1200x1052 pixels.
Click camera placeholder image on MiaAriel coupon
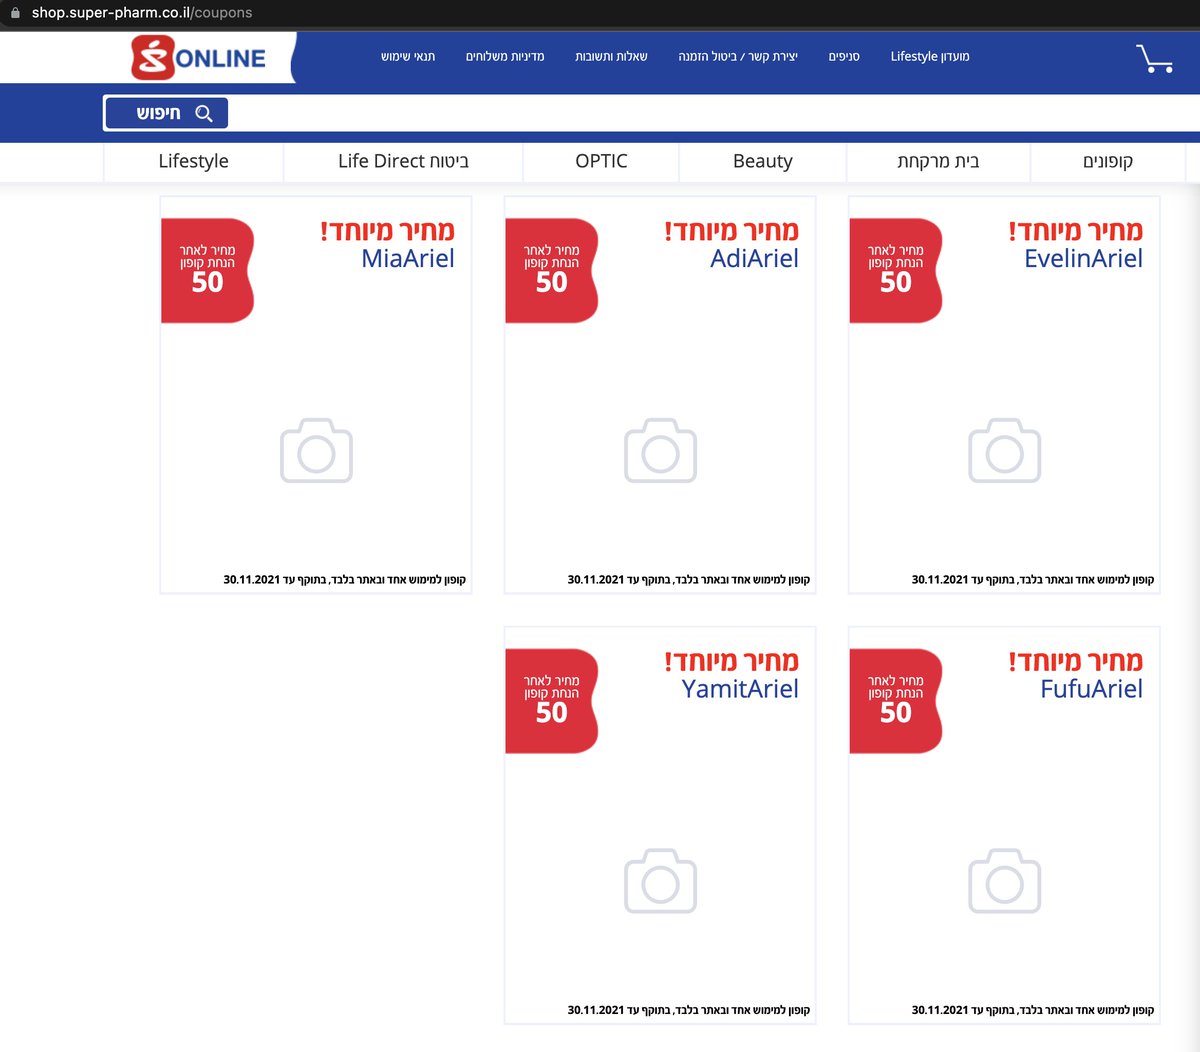(316, 451)
